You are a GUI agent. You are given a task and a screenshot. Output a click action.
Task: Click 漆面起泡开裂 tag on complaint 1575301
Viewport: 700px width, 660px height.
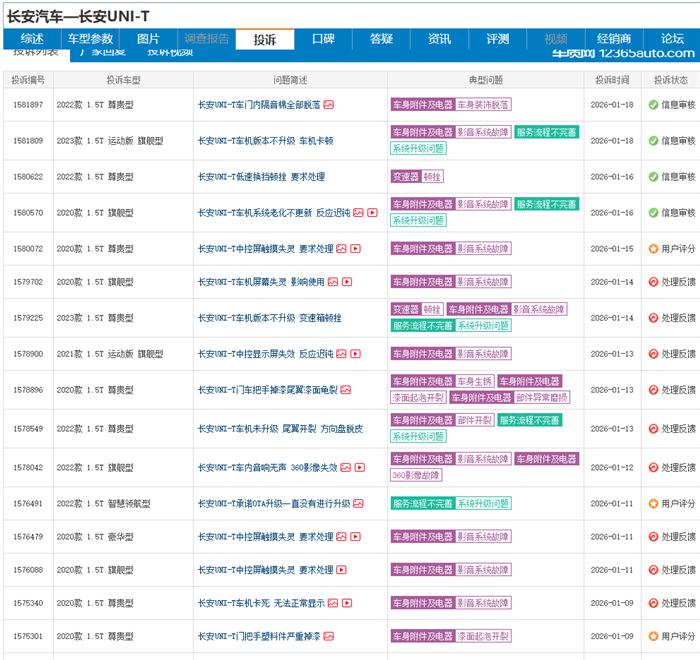pos(483,636)
